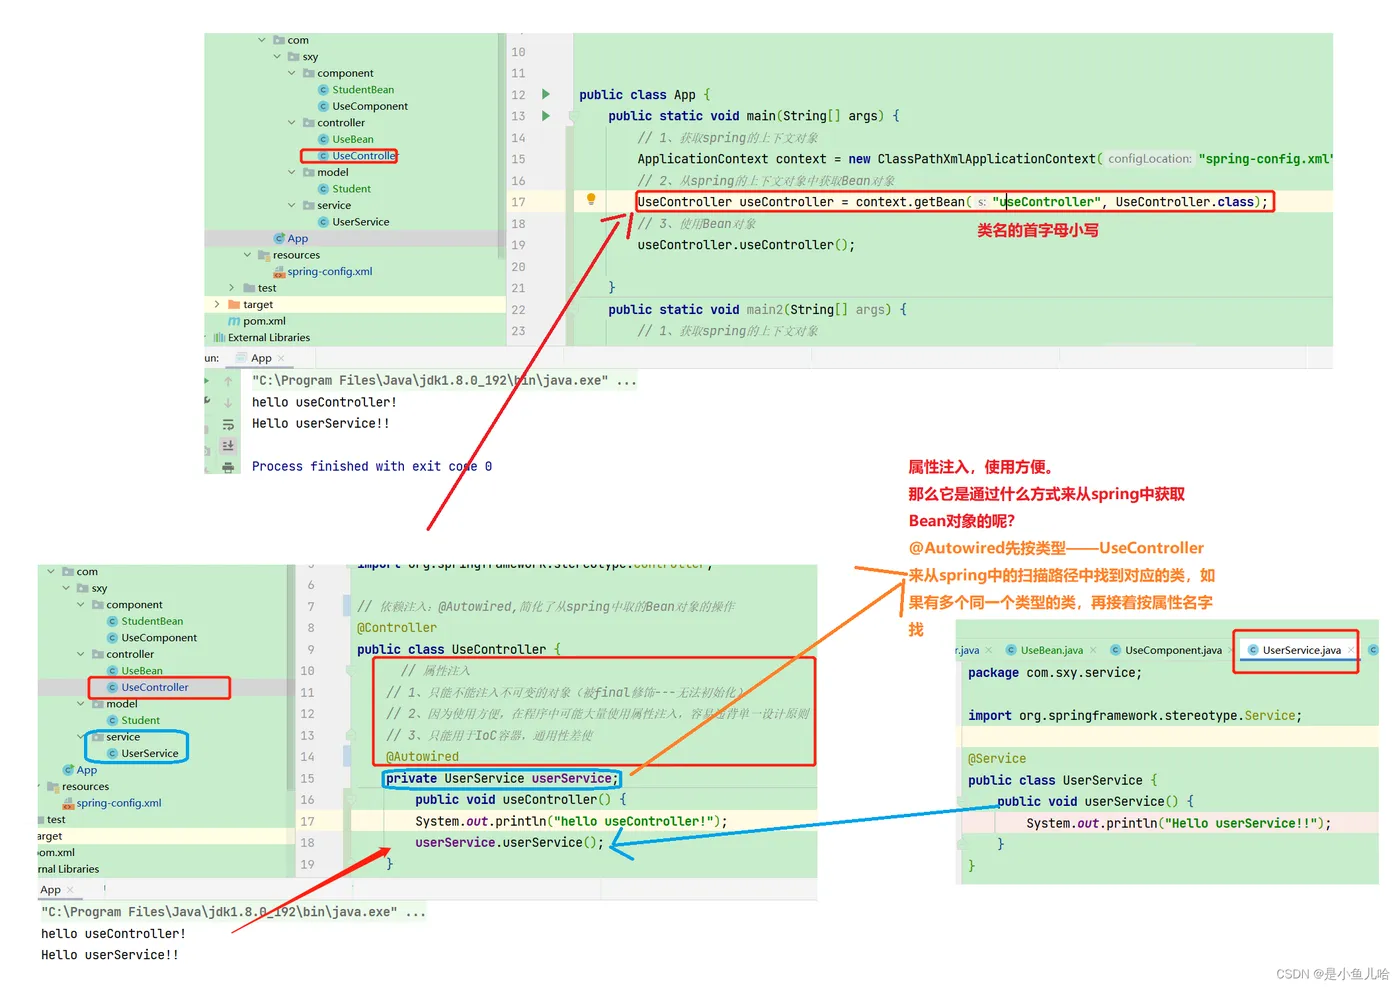Click userService.userService() call on line 18
Screen dimensions: 1400x987
pos(510,843)
